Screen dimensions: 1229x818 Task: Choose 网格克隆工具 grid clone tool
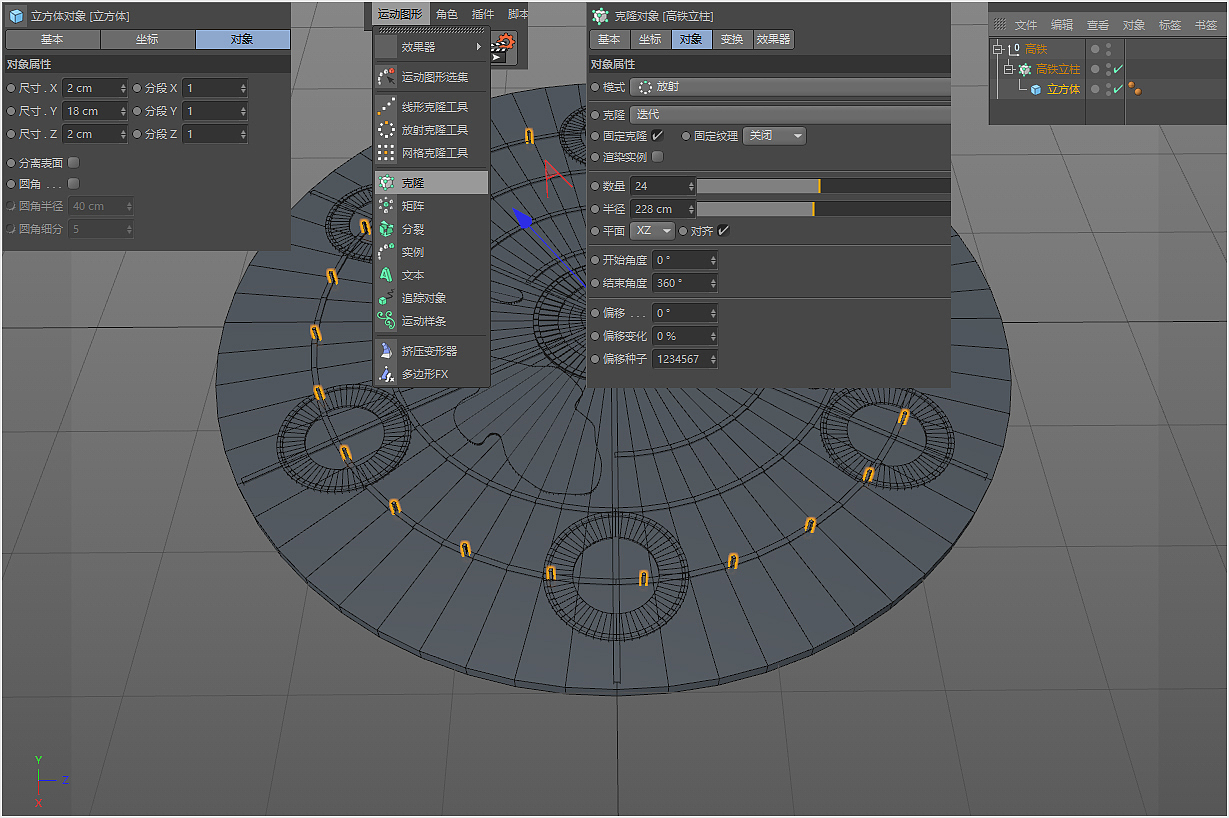coord(432,153)
